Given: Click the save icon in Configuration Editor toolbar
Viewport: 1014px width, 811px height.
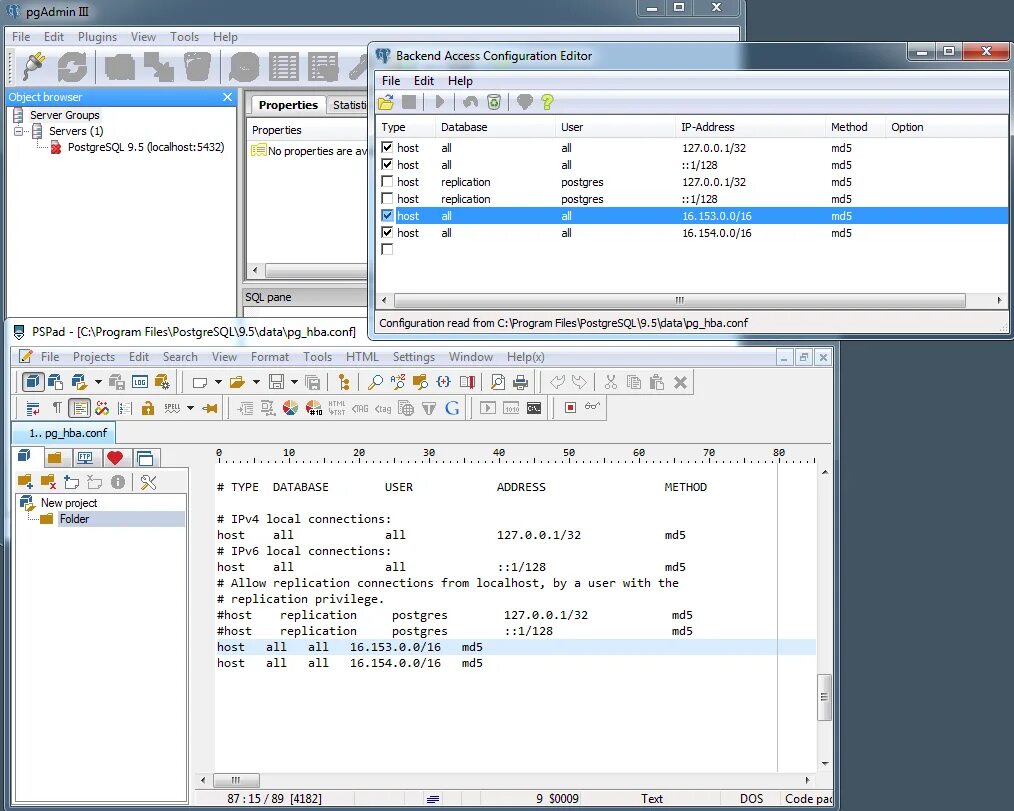Looking at the screenshot, I should click(x=409, y=102).
